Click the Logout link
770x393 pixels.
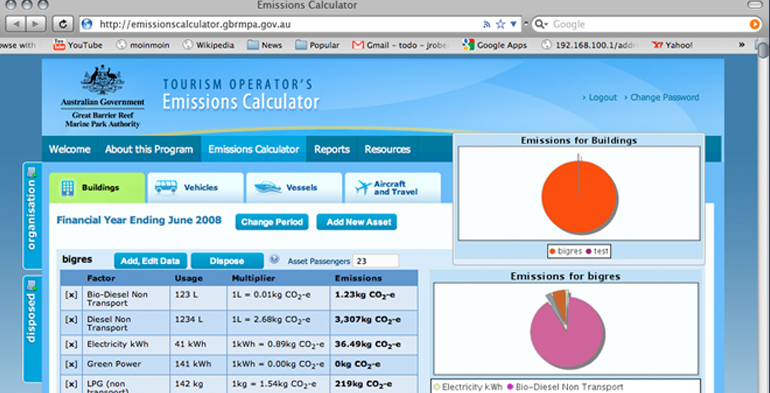pyautogui.click(x=599, y=97)
